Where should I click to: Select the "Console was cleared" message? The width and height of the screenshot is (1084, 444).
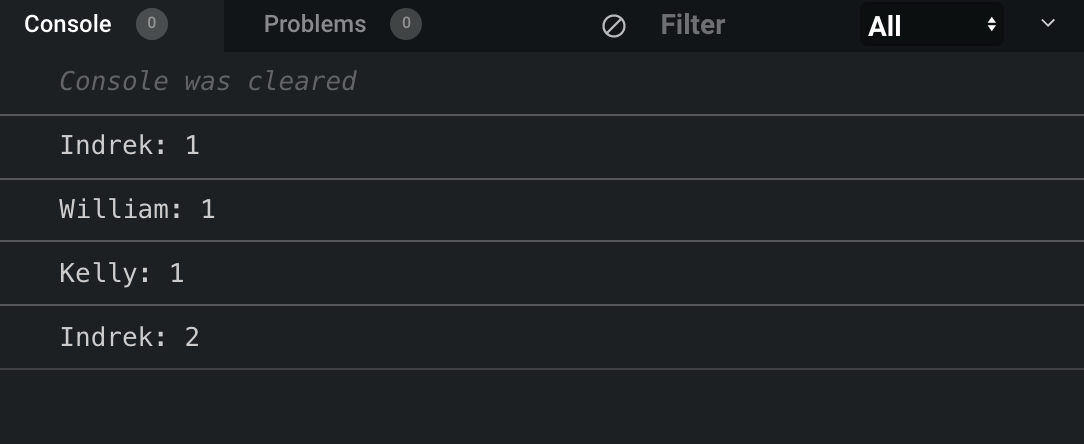tap(208, 81)
